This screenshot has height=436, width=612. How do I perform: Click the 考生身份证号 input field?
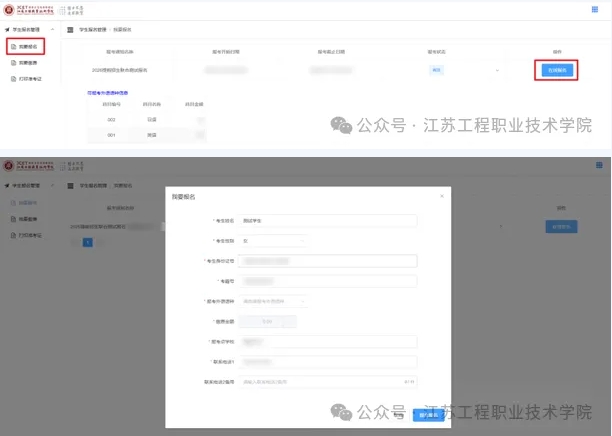click(x=327, y=261)
